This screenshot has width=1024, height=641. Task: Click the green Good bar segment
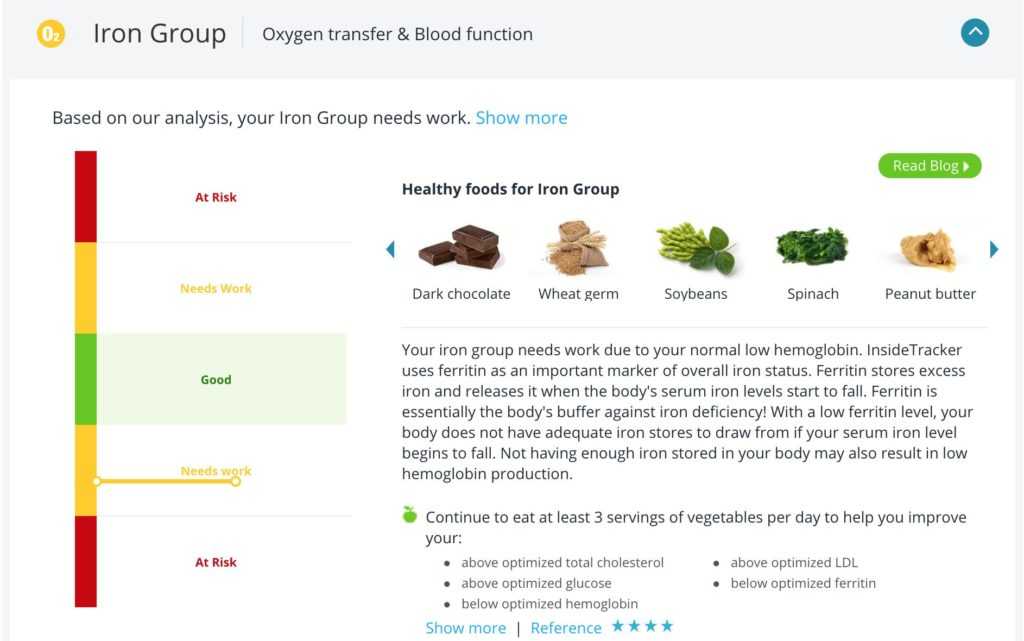[x=86, y=379]
